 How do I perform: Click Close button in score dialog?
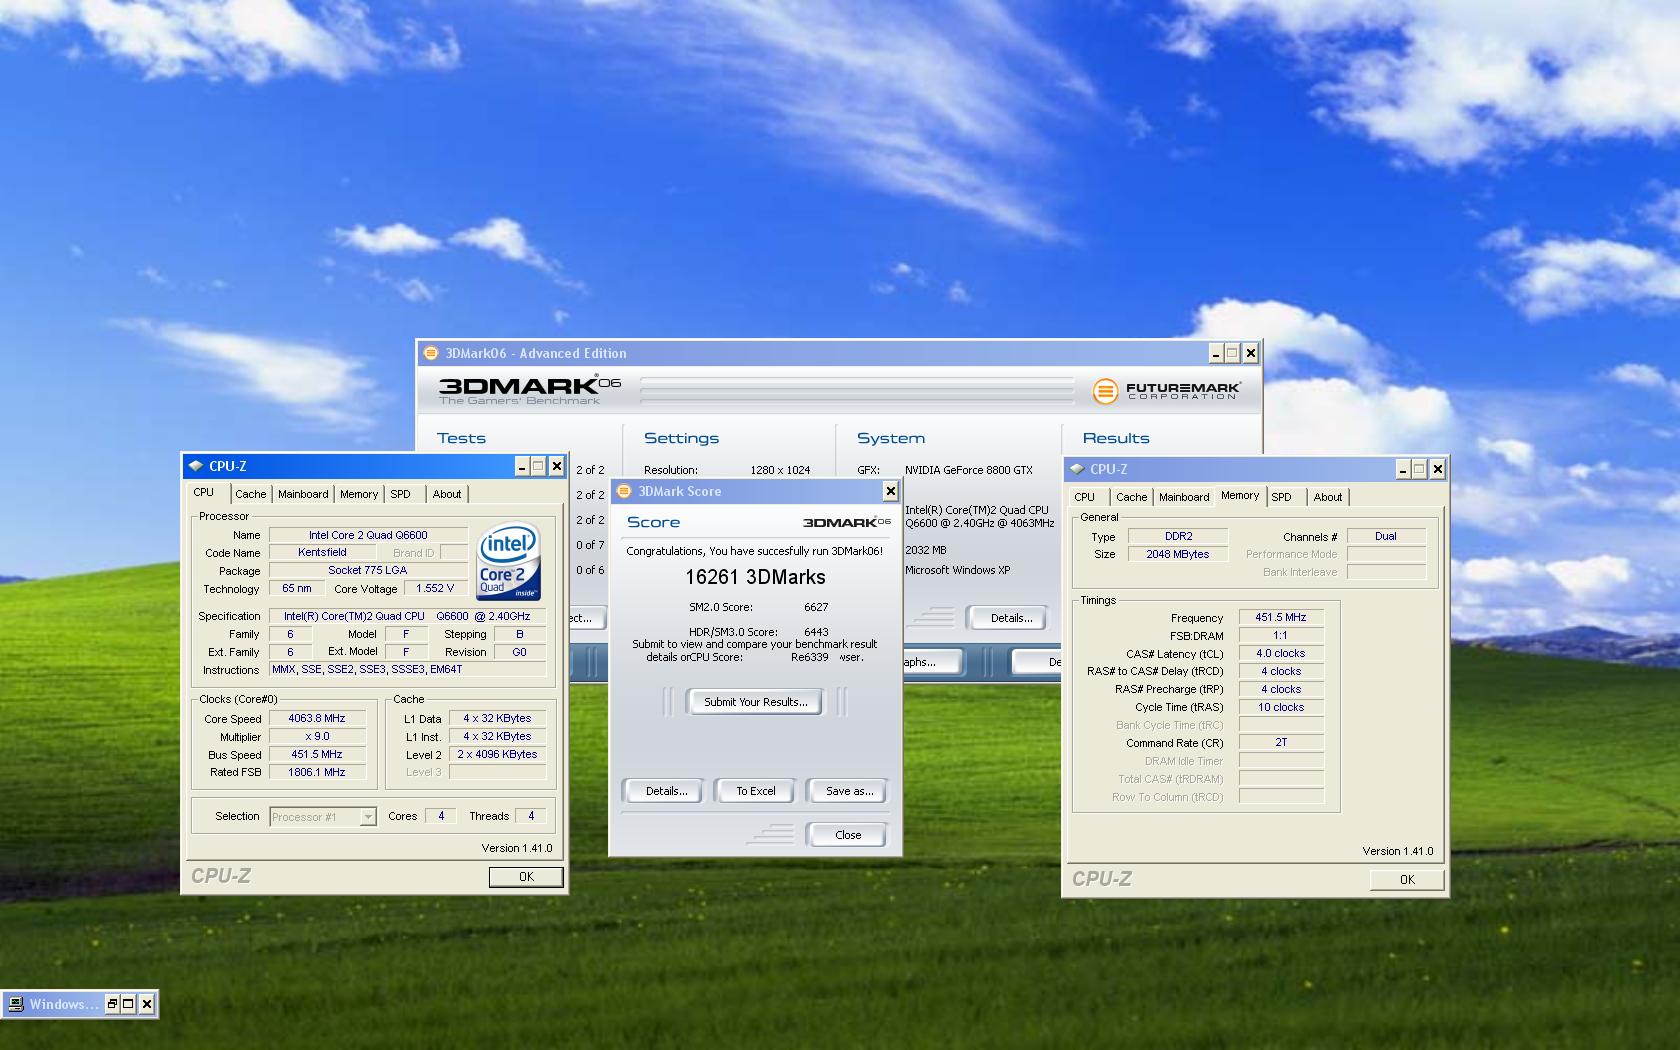(848, 835)
